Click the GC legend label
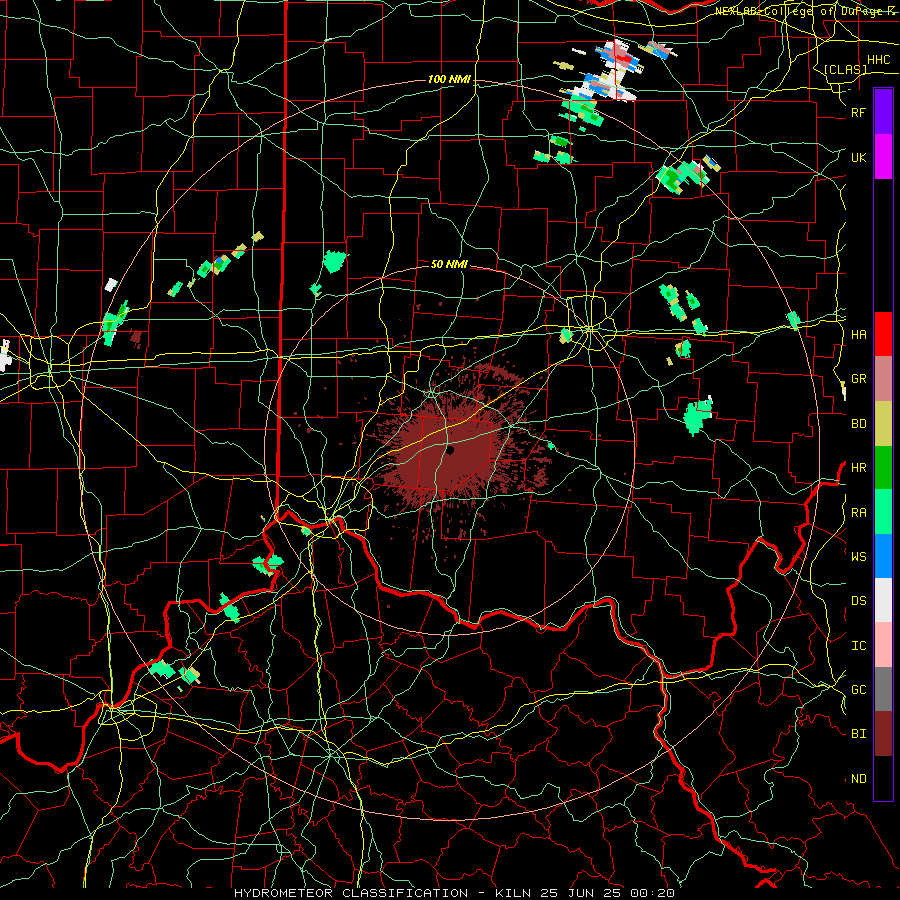 tap(859, 689)
